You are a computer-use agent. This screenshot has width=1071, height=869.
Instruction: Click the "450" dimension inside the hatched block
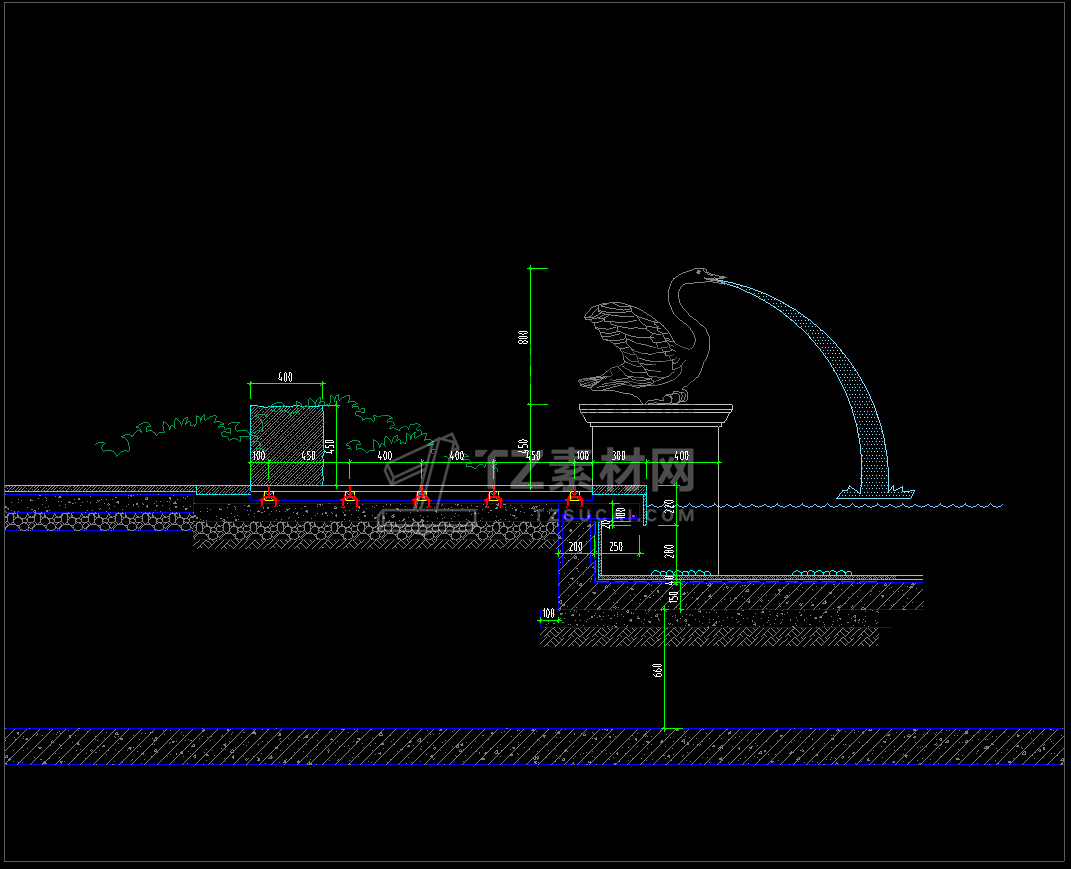[x=308, y=456]
